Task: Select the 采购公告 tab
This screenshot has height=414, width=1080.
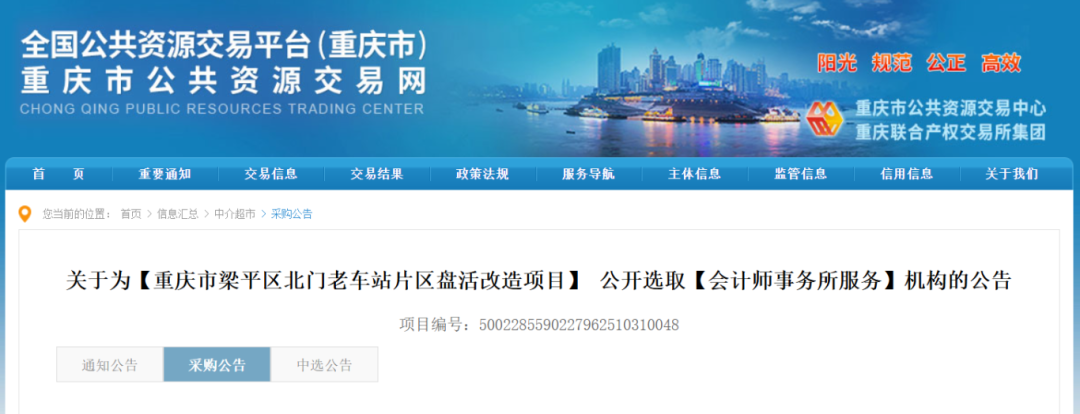Action: (x=217, y=364)
